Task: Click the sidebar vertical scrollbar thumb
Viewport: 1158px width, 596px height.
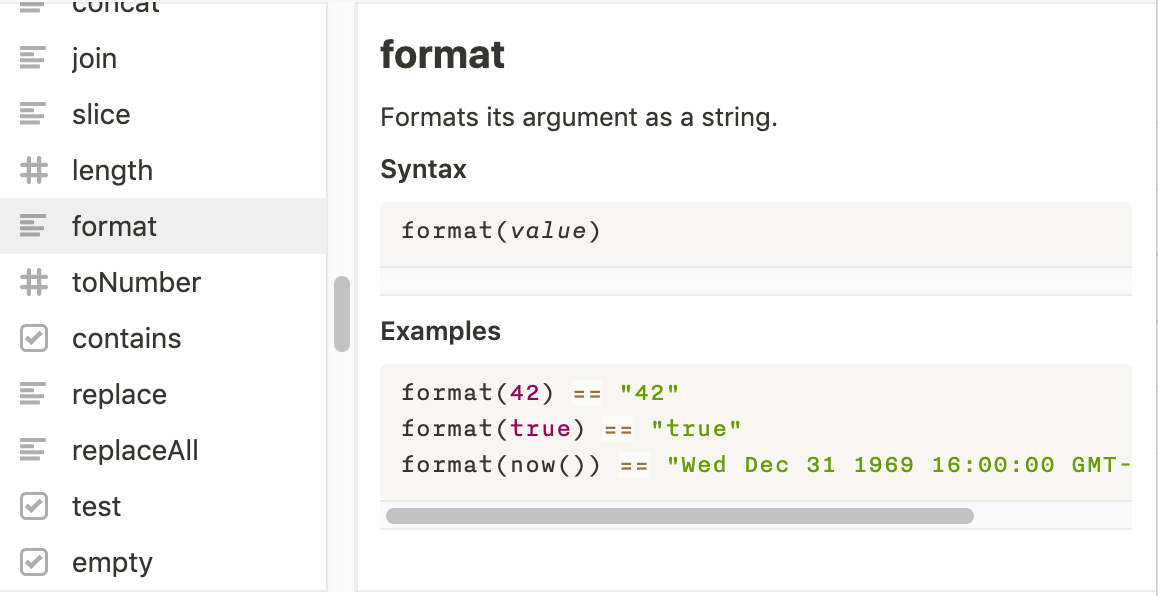Action: click(342, 314)
